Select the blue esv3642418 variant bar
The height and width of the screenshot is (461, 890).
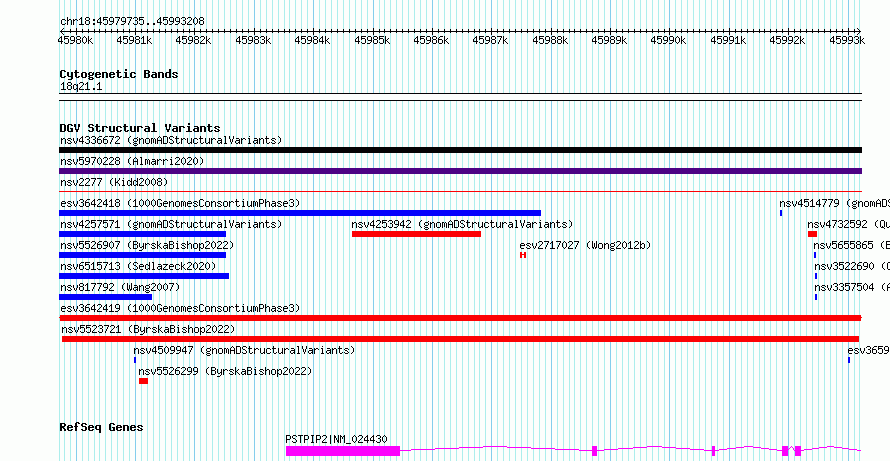(300, 213)
